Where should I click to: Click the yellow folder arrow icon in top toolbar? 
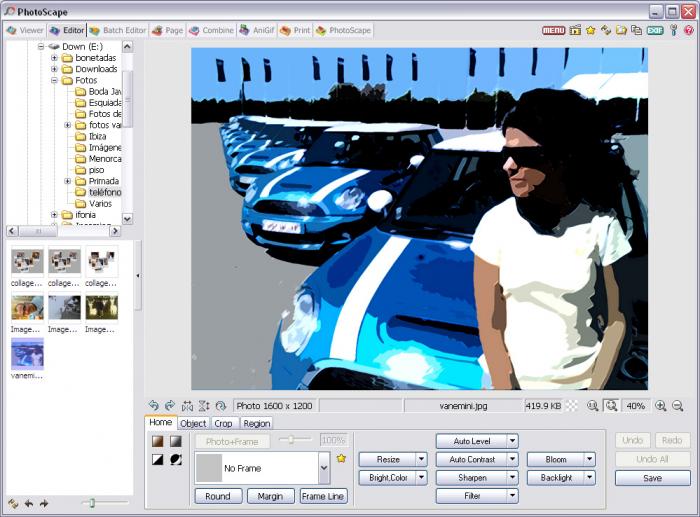[621, 30]
